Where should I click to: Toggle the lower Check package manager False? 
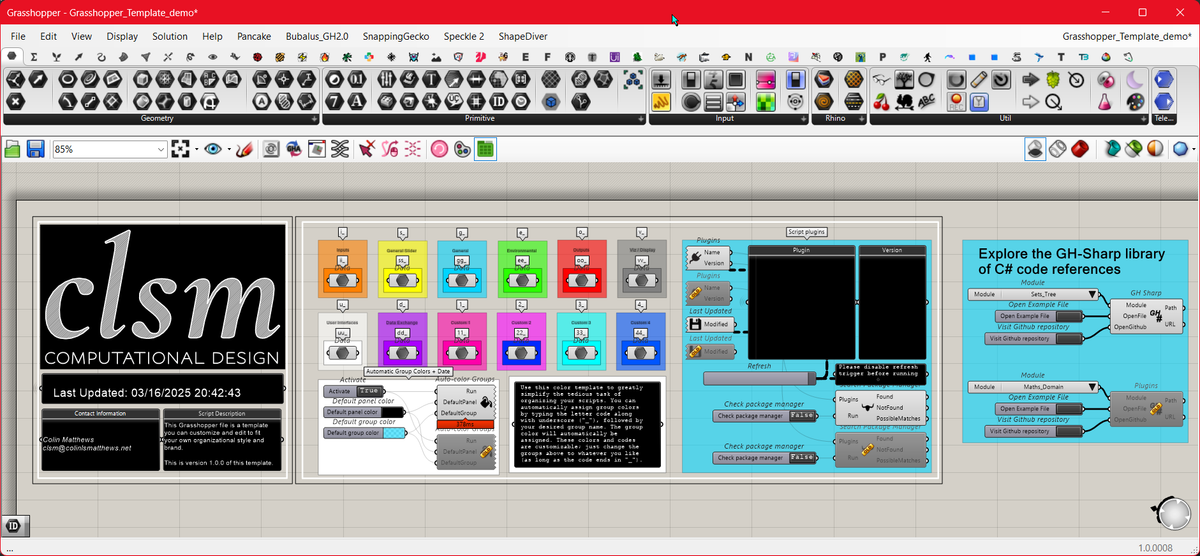pos(802,457)
